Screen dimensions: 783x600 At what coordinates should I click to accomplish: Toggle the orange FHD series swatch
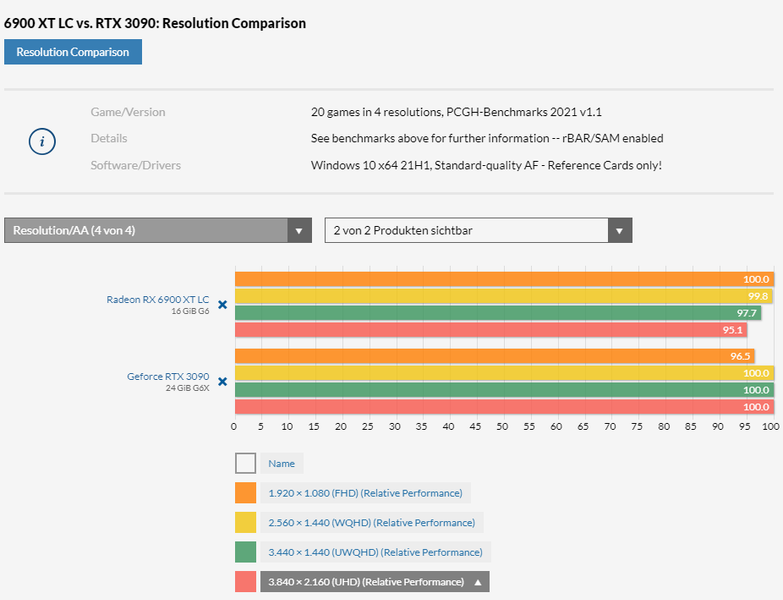246,493
